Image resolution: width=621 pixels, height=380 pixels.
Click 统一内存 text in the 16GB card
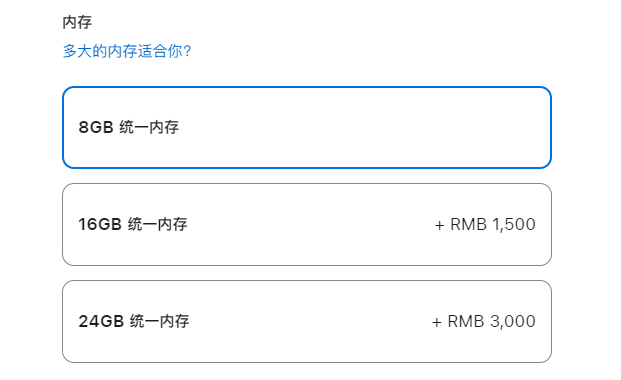tap(157, 224)
